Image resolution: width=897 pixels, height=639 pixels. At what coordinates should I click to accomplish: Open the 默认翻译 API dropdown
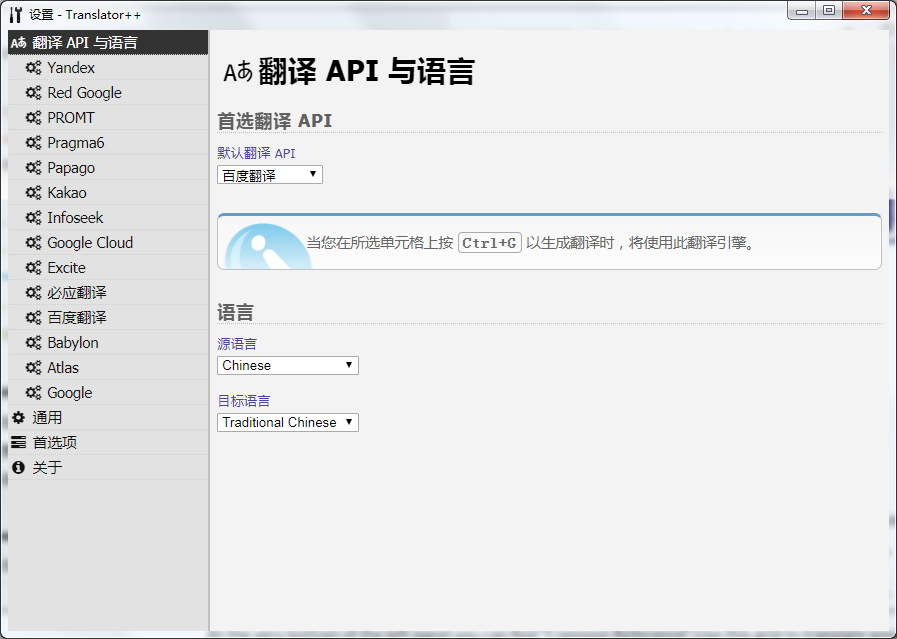(x=269, y=174)
